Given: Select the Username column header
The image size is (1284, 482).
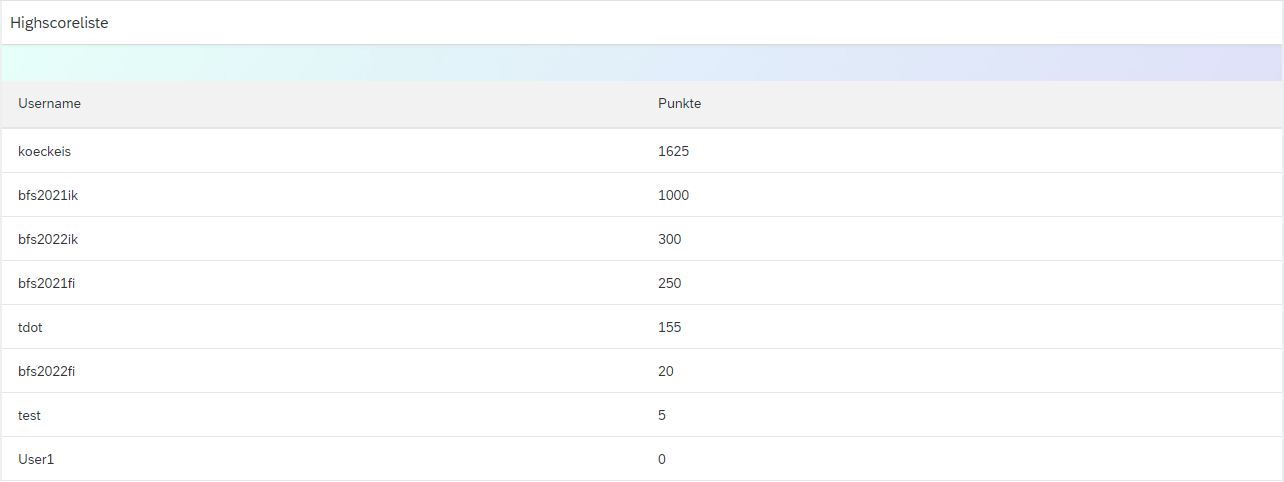Looking at the screenshot, I should pos(49,104).
